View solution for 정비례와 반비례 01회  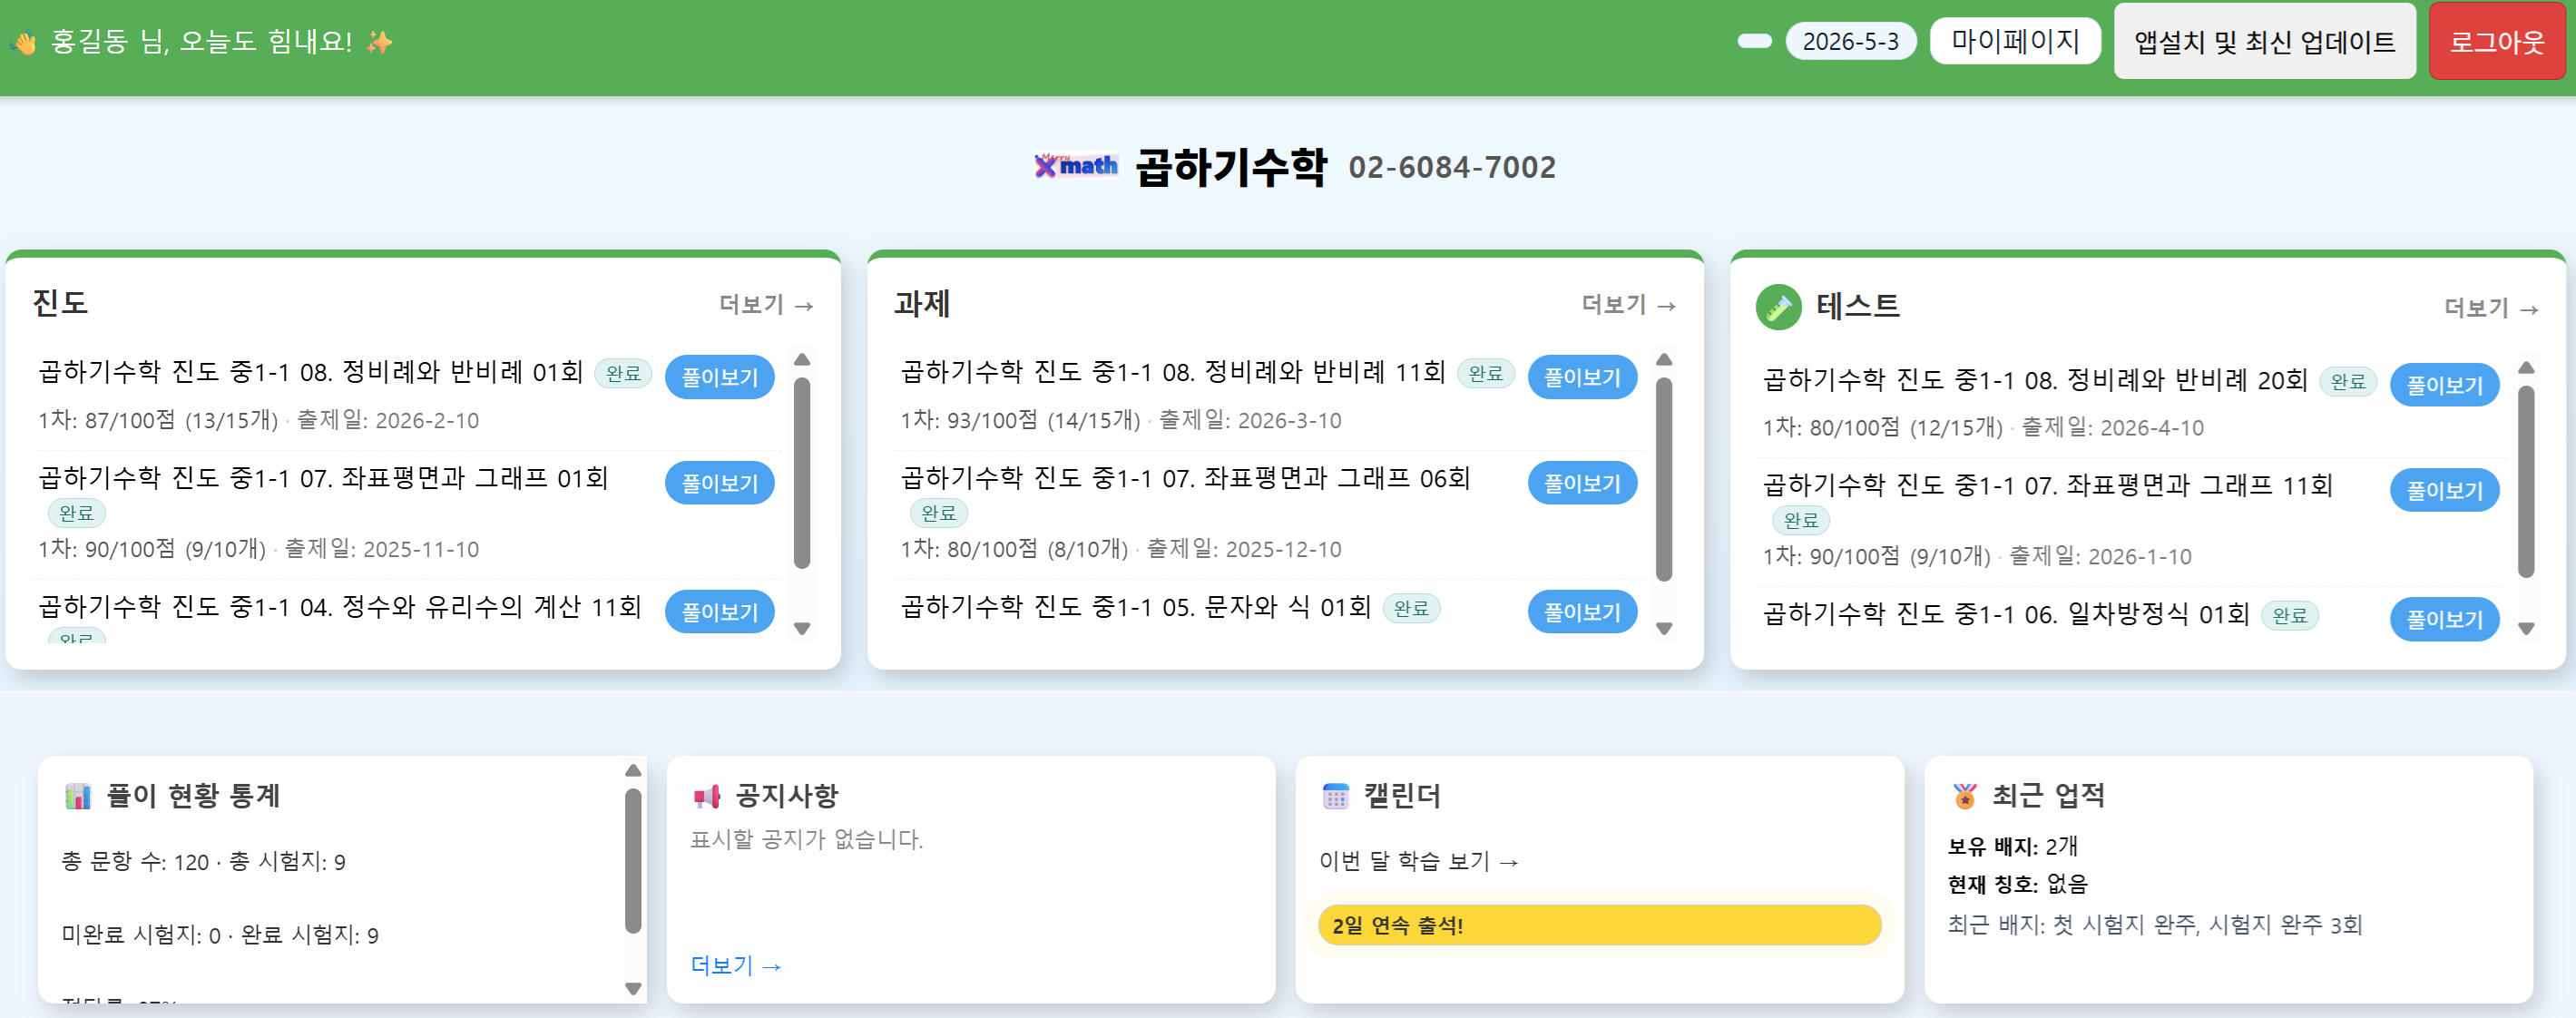tap(719, 377)
